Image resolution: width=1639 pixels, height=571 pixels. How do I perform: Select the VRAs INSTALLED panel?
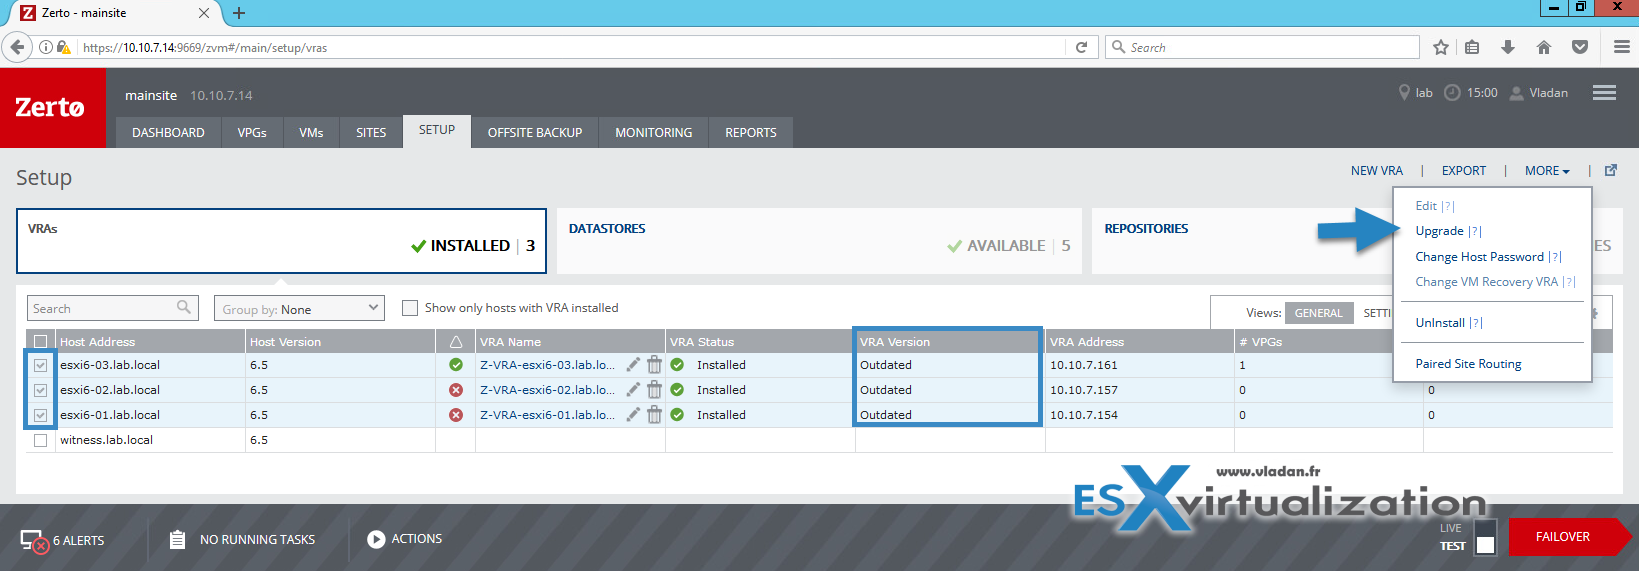[x=281, y=241]
